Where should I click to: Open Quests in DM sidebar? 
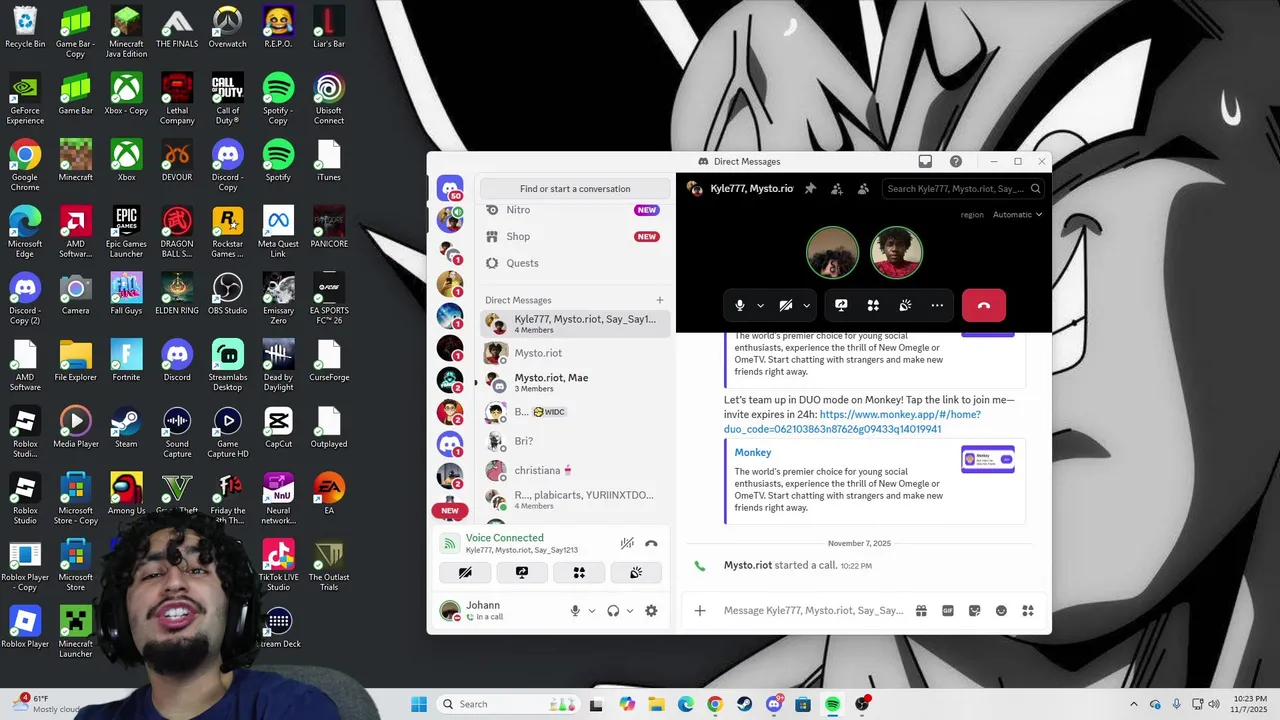tap(575, 263)
